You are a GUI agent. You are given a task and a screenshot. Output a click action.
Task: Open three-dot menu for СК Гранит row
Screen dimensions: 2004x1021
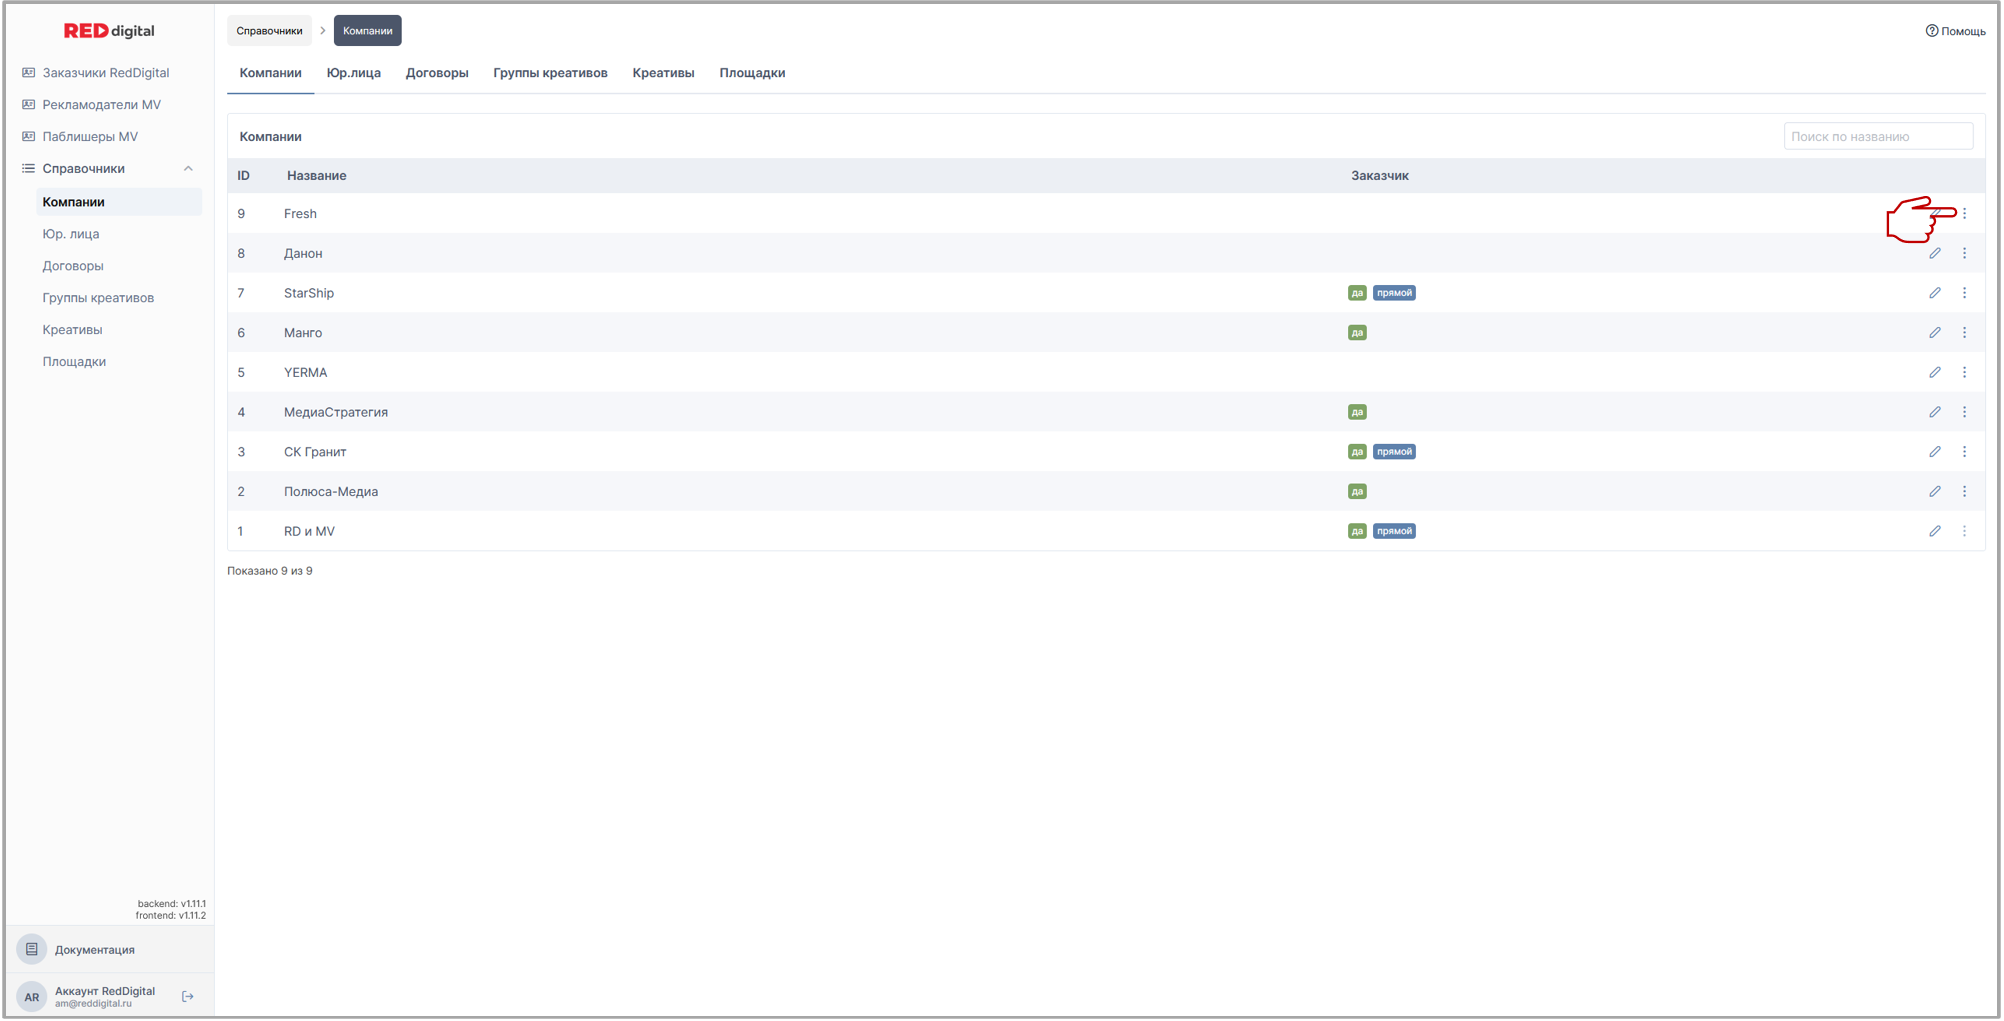[1964, 452]
